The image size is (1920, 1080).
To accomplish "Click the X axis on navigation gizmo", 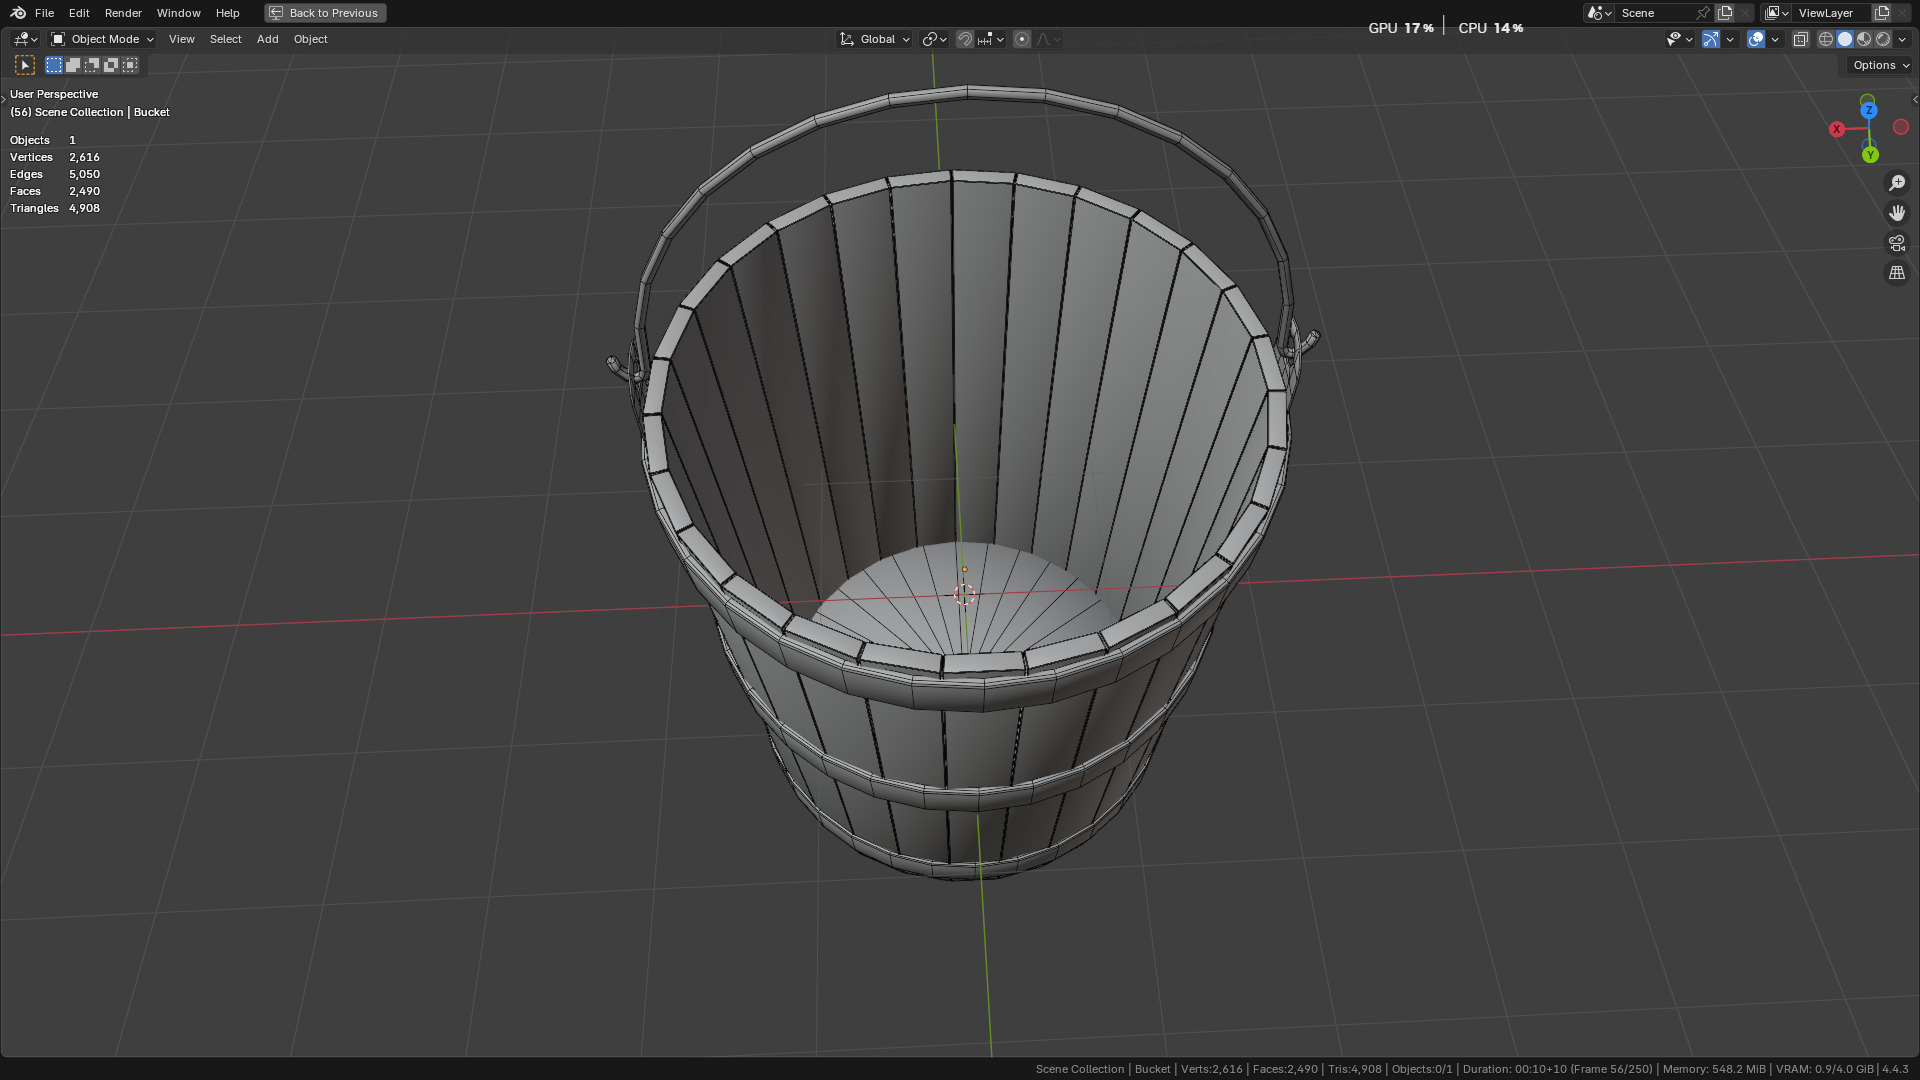I will pos(1837,129).
